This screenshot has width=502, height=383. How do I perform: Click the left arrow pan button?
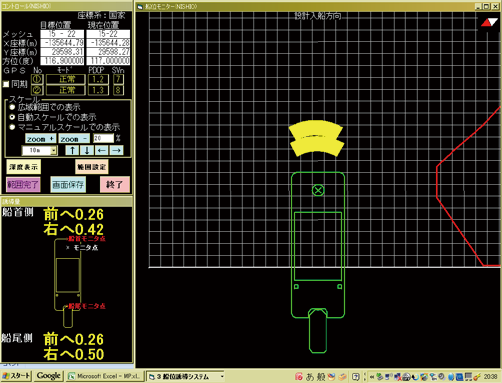(x=102, y=150)
